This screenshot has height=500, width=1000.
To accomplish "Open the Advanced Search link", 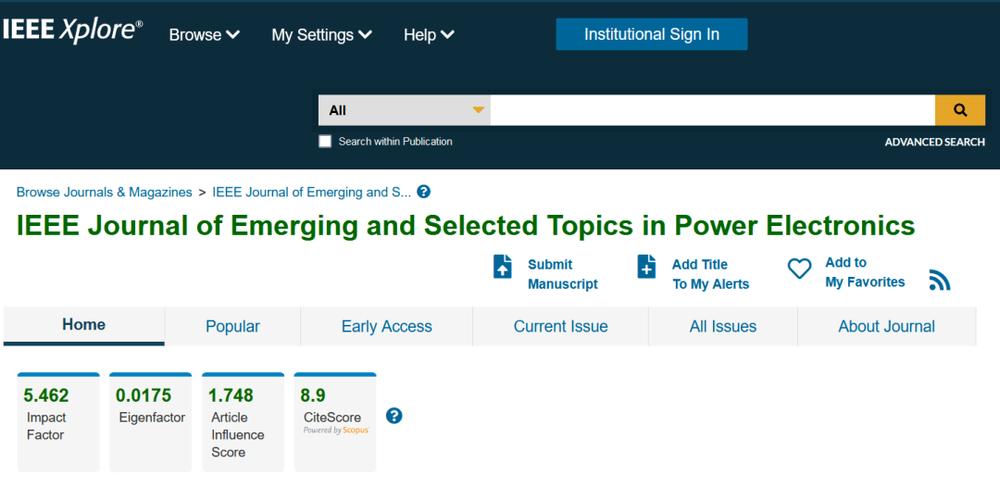I will point(934,142).
